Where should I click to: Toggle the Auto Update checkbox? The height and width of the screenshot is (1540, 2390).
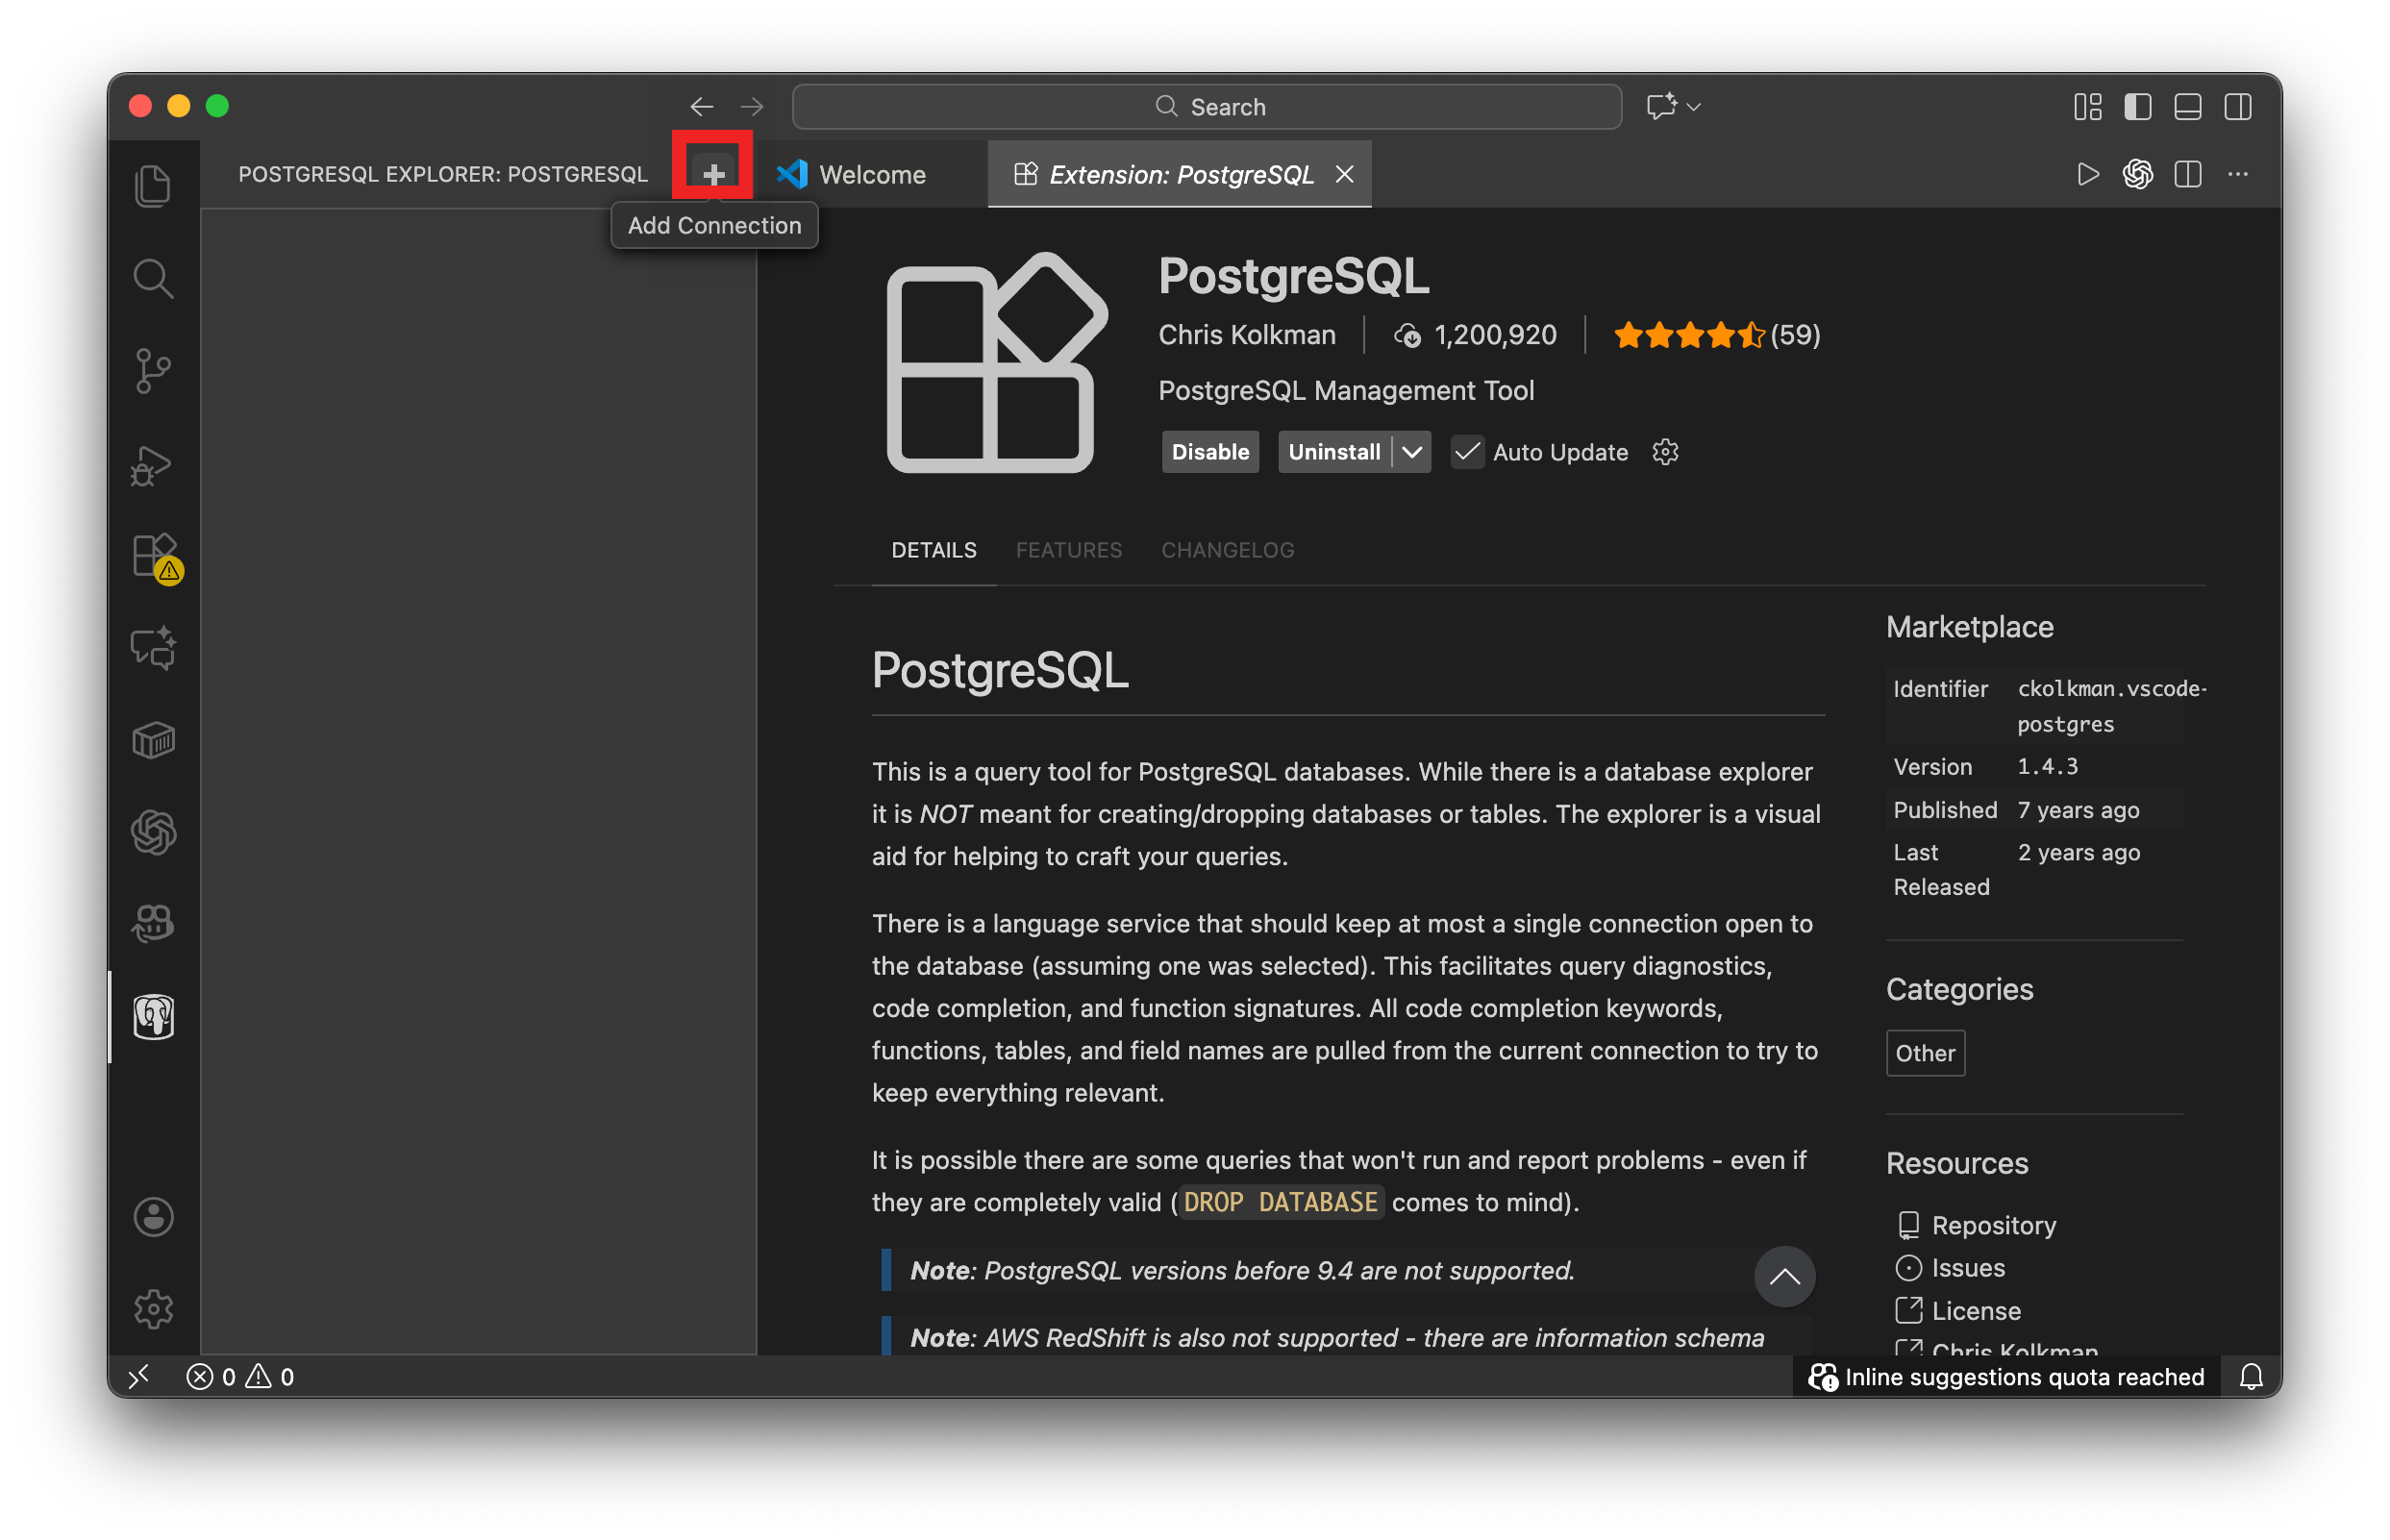1467,452
